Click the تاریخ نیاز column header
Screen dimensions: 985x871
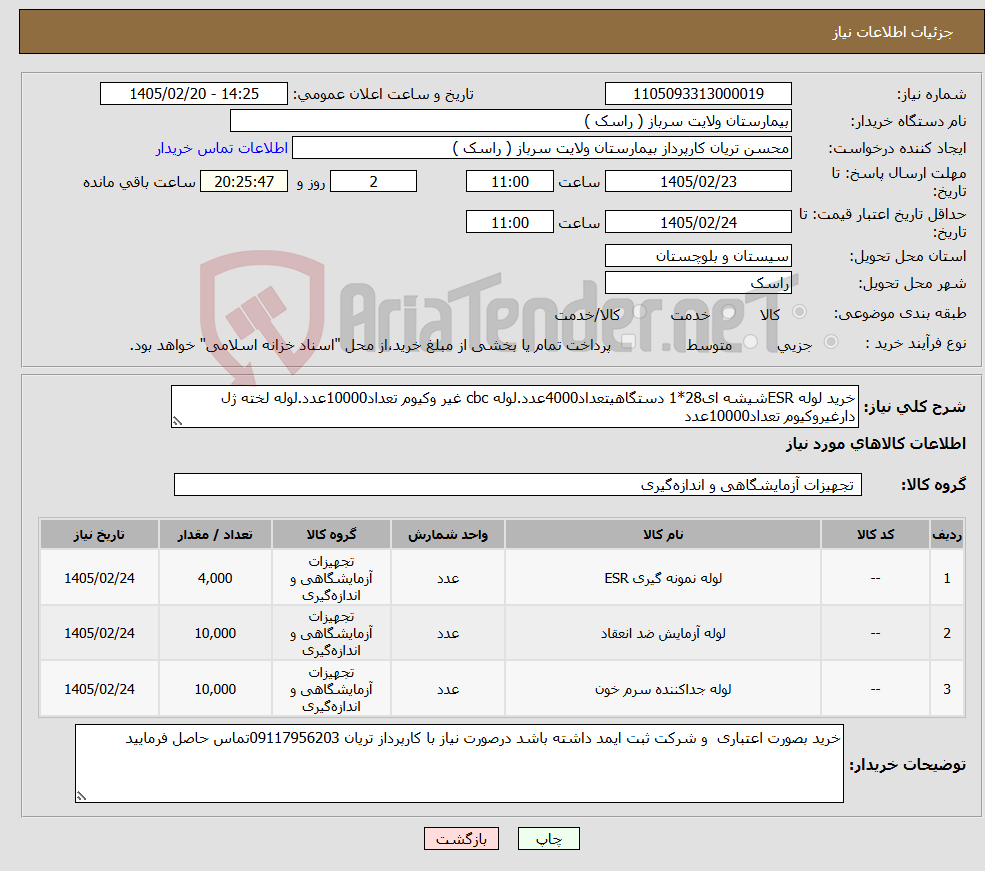99,534
